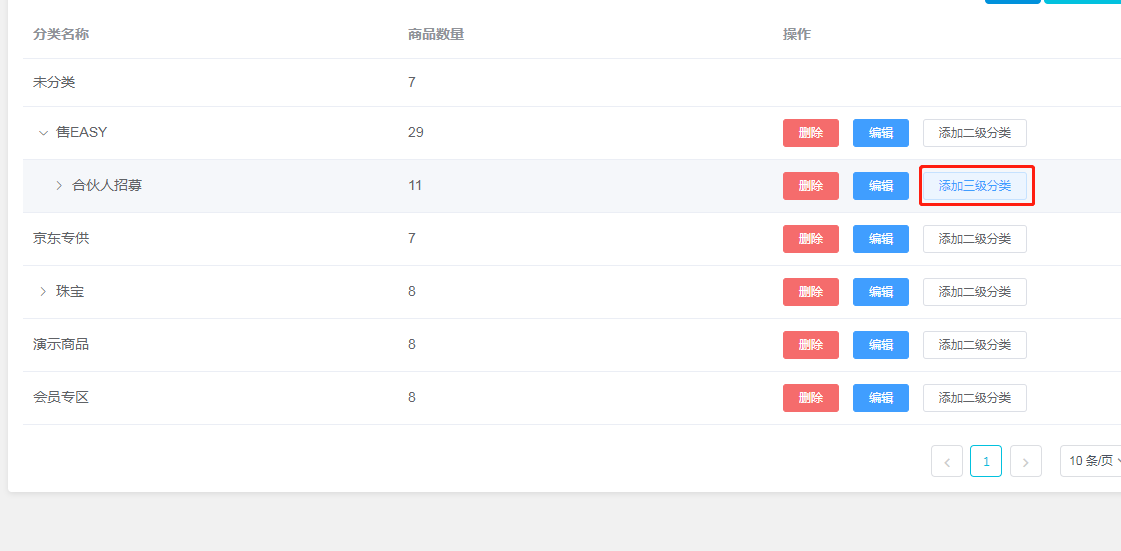Go to previous page arrow
The width and height of the screenshot is (1121, 551).
pyautogui.click(x=946, y=461)
